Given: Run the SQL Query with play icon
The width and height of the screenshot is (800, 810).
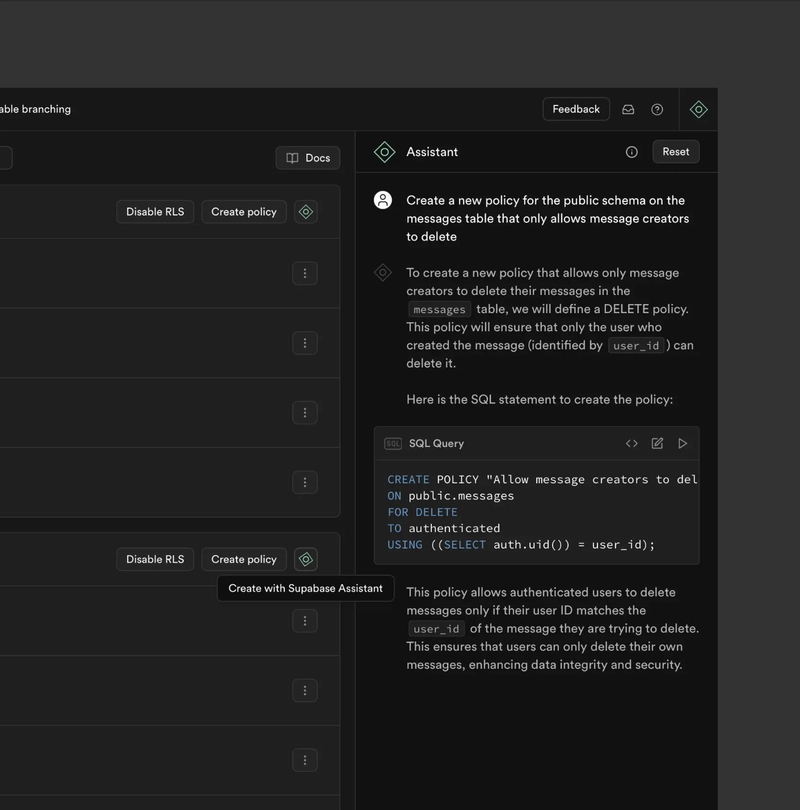Looking at the screenshot, I should (x=682, y=443).
